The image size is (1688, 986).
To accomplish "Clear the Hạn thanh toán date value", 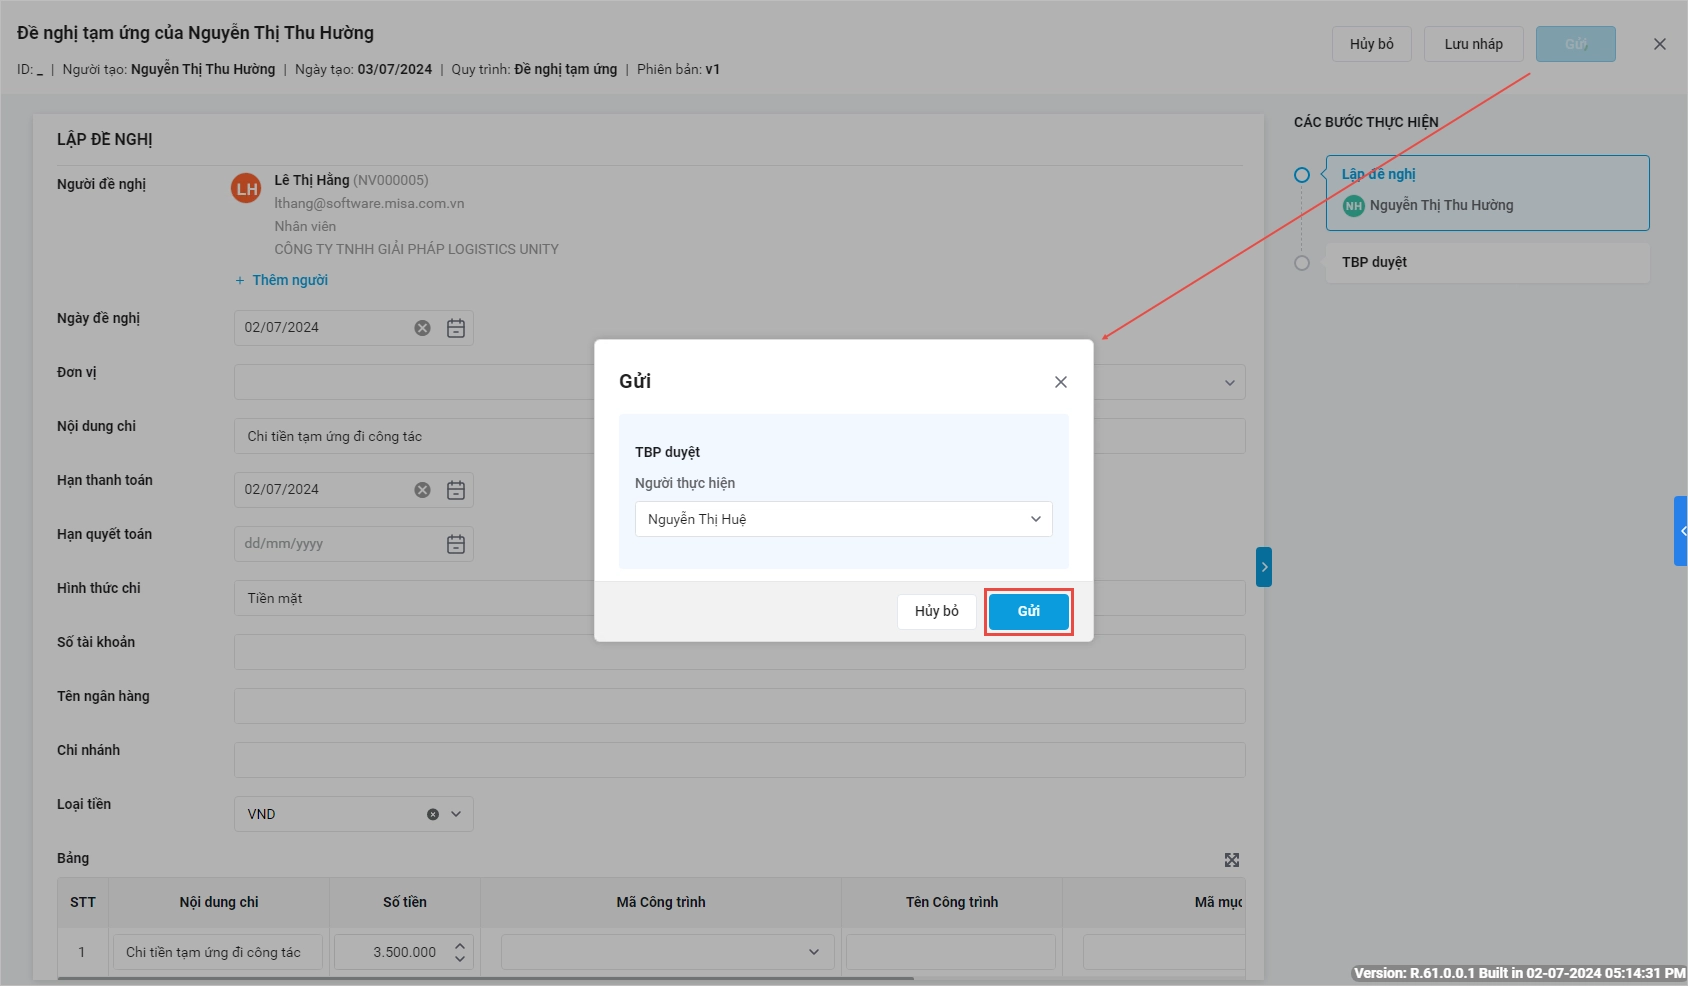I will coord(423,490).
